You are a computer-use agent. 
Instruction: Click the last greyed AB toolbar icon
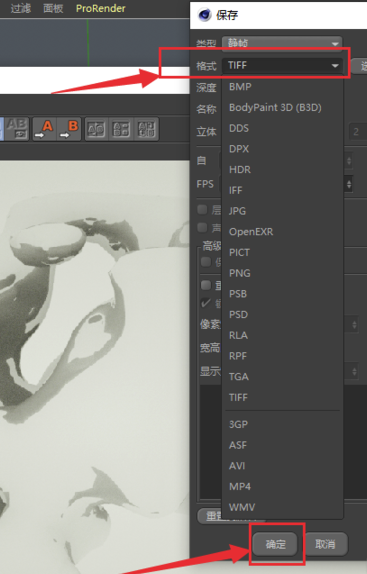[x=147, y=129]
